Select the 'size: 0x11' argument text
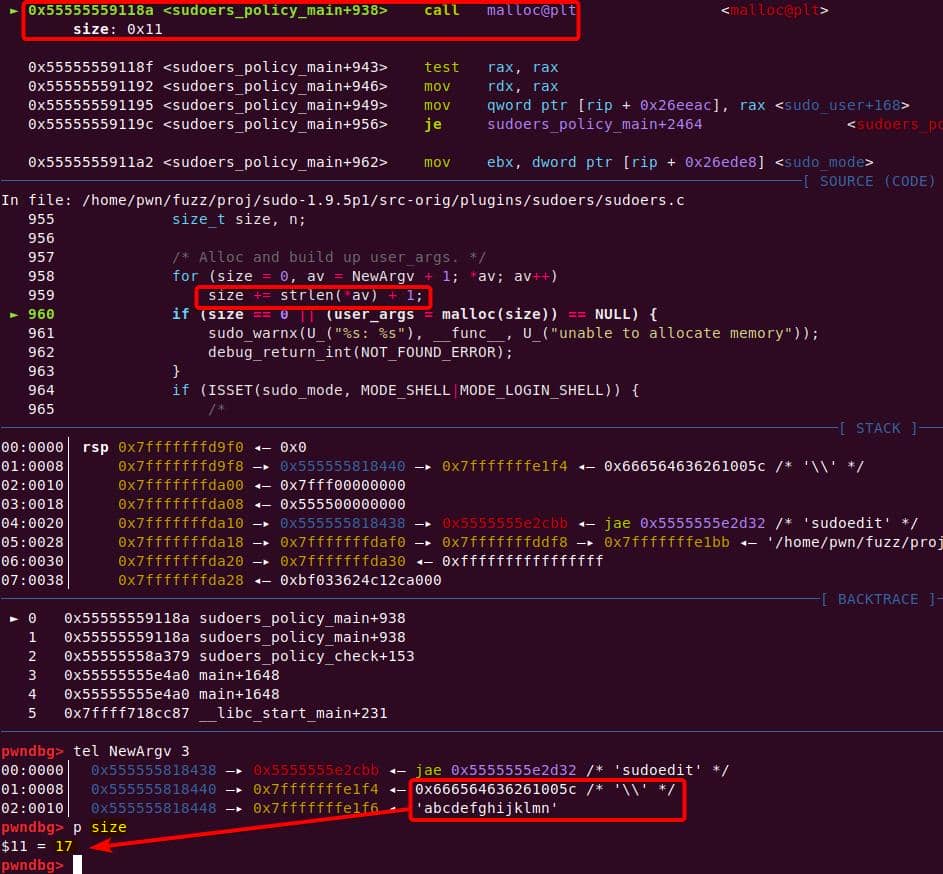 point(117,29)
